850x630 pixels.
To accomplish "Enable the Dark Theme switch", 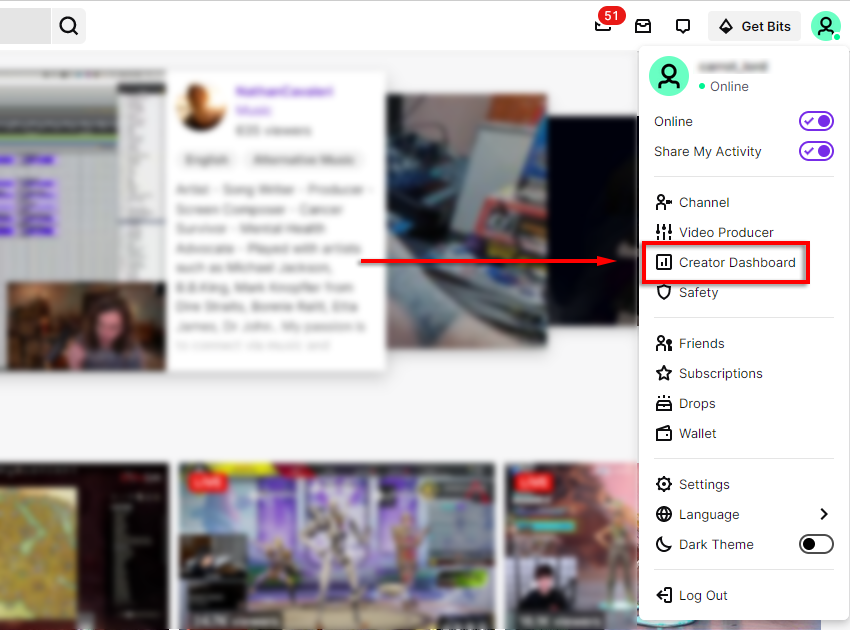I will pyautogui.click(x=816, y=544).
